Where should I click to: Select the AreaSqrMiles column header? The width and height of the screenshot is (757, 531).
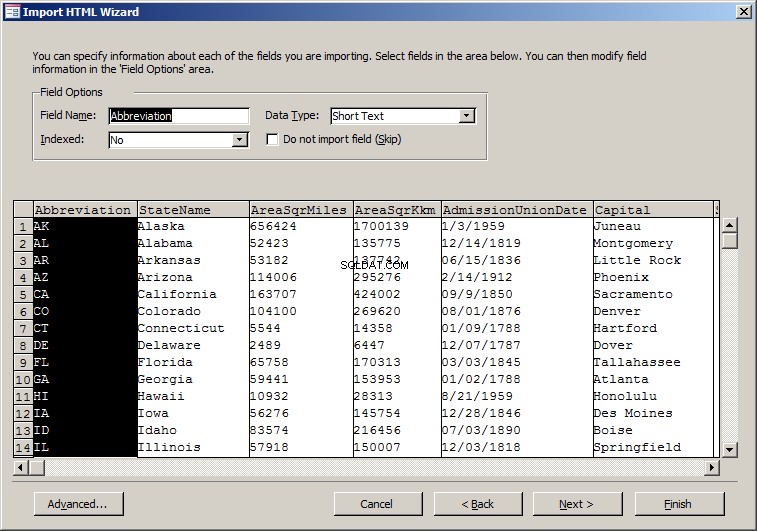pyautogui.click(x=301, y=210)
